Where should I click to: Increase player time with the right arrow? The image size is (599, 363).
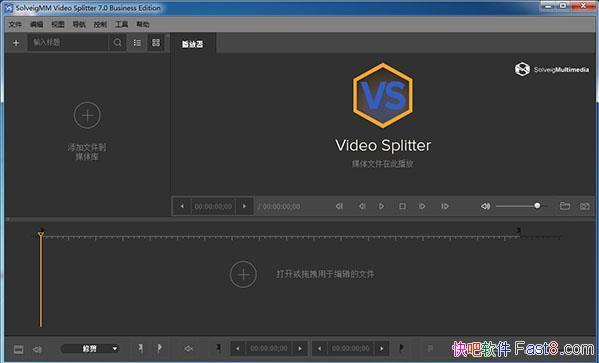pyautogui.click(x=244, y=206)
